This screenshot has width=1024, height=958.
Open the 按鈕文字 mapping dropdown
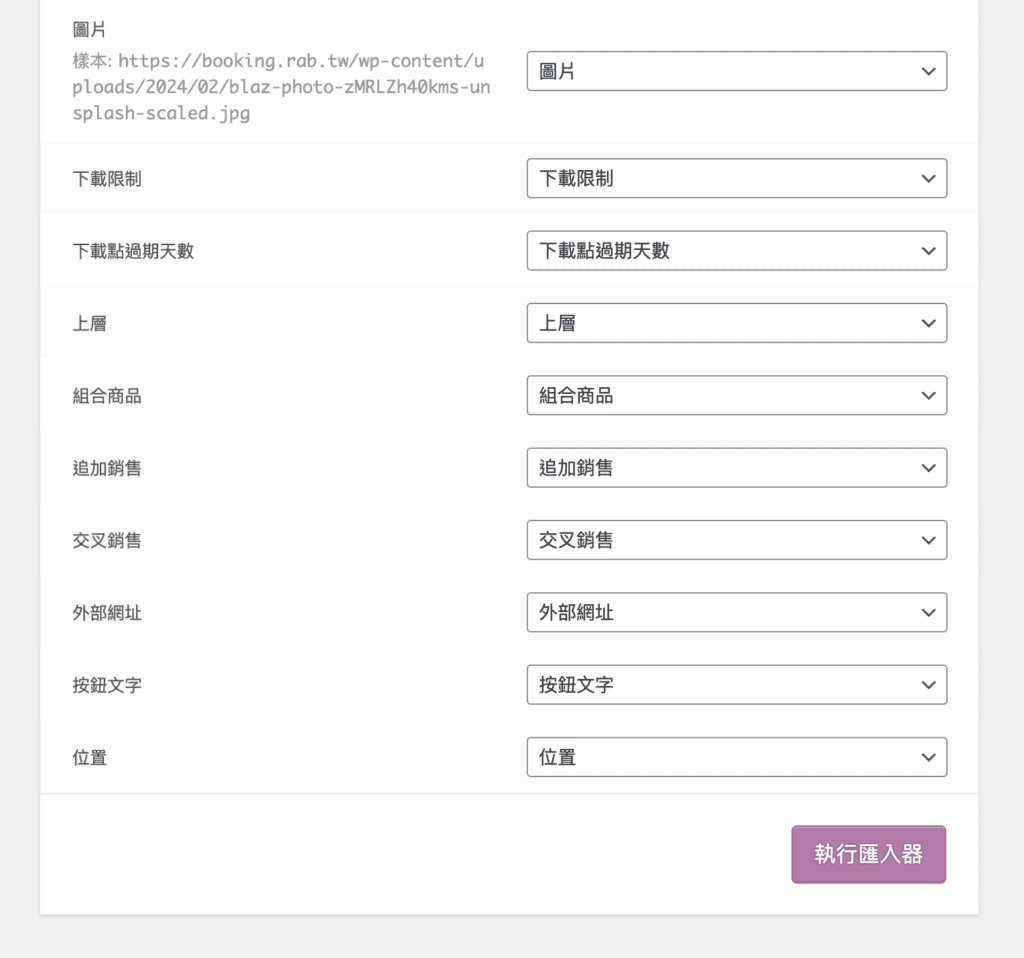pyautogui.click(x=737, y=684)
